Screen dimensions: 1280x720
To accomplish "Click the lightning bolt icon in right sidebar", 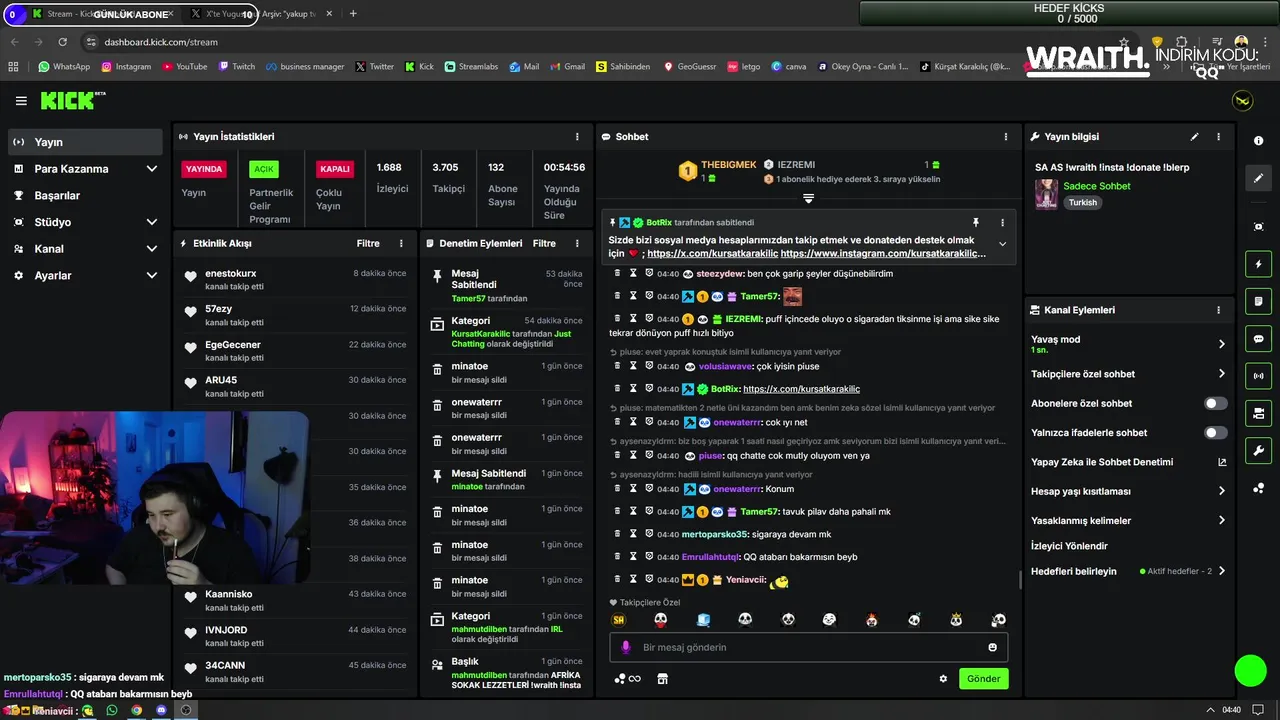I will pyautogui.click(x=1259, y=264).
